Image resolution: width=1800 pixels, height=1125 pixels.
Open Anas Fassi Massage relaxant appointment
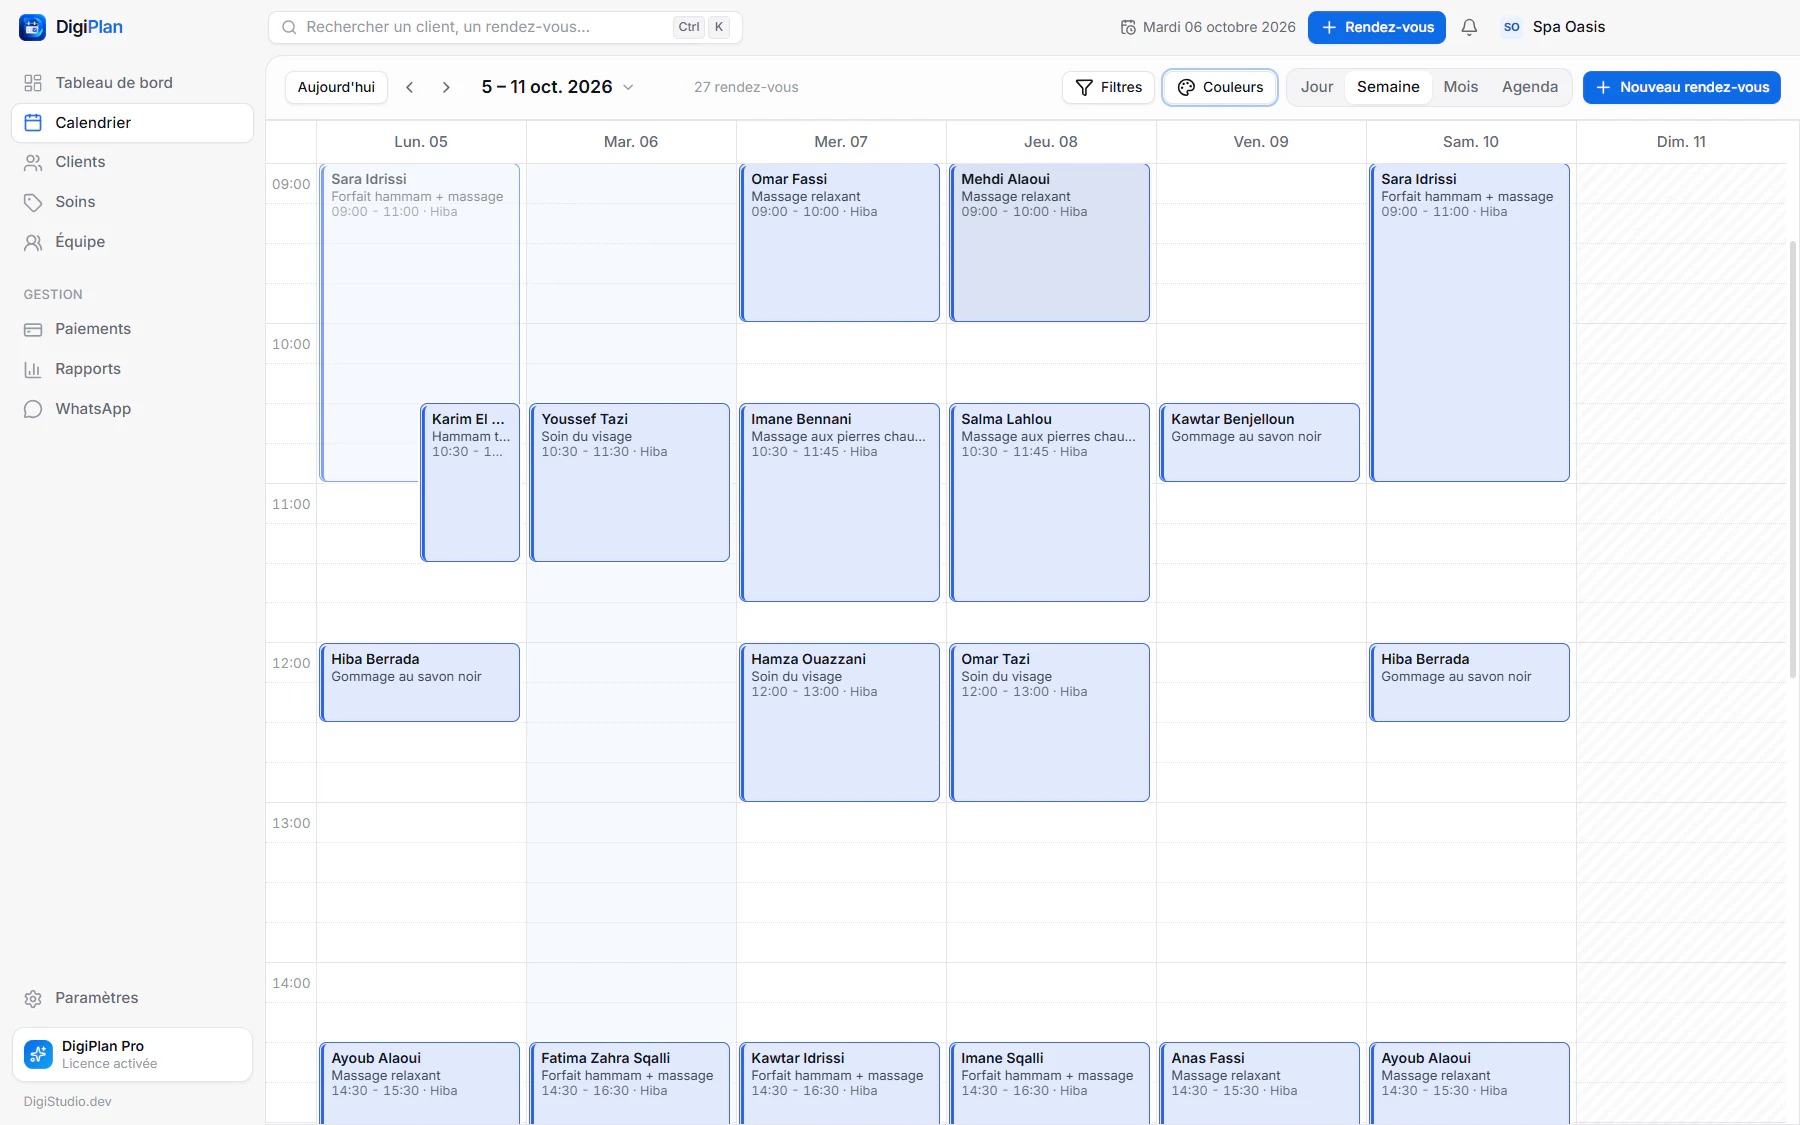(1260, 1083)
